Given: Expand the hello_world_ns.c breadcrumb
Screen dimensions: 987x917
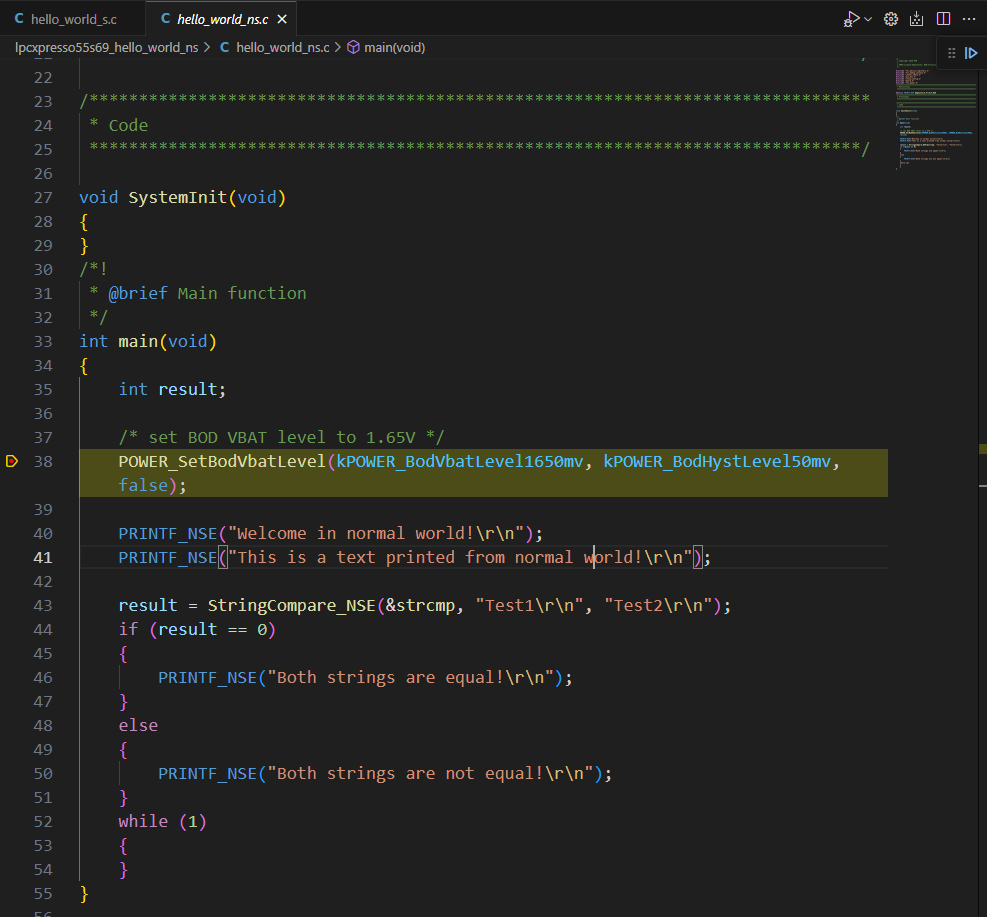Looking at the screenshot, I should 282,47.
